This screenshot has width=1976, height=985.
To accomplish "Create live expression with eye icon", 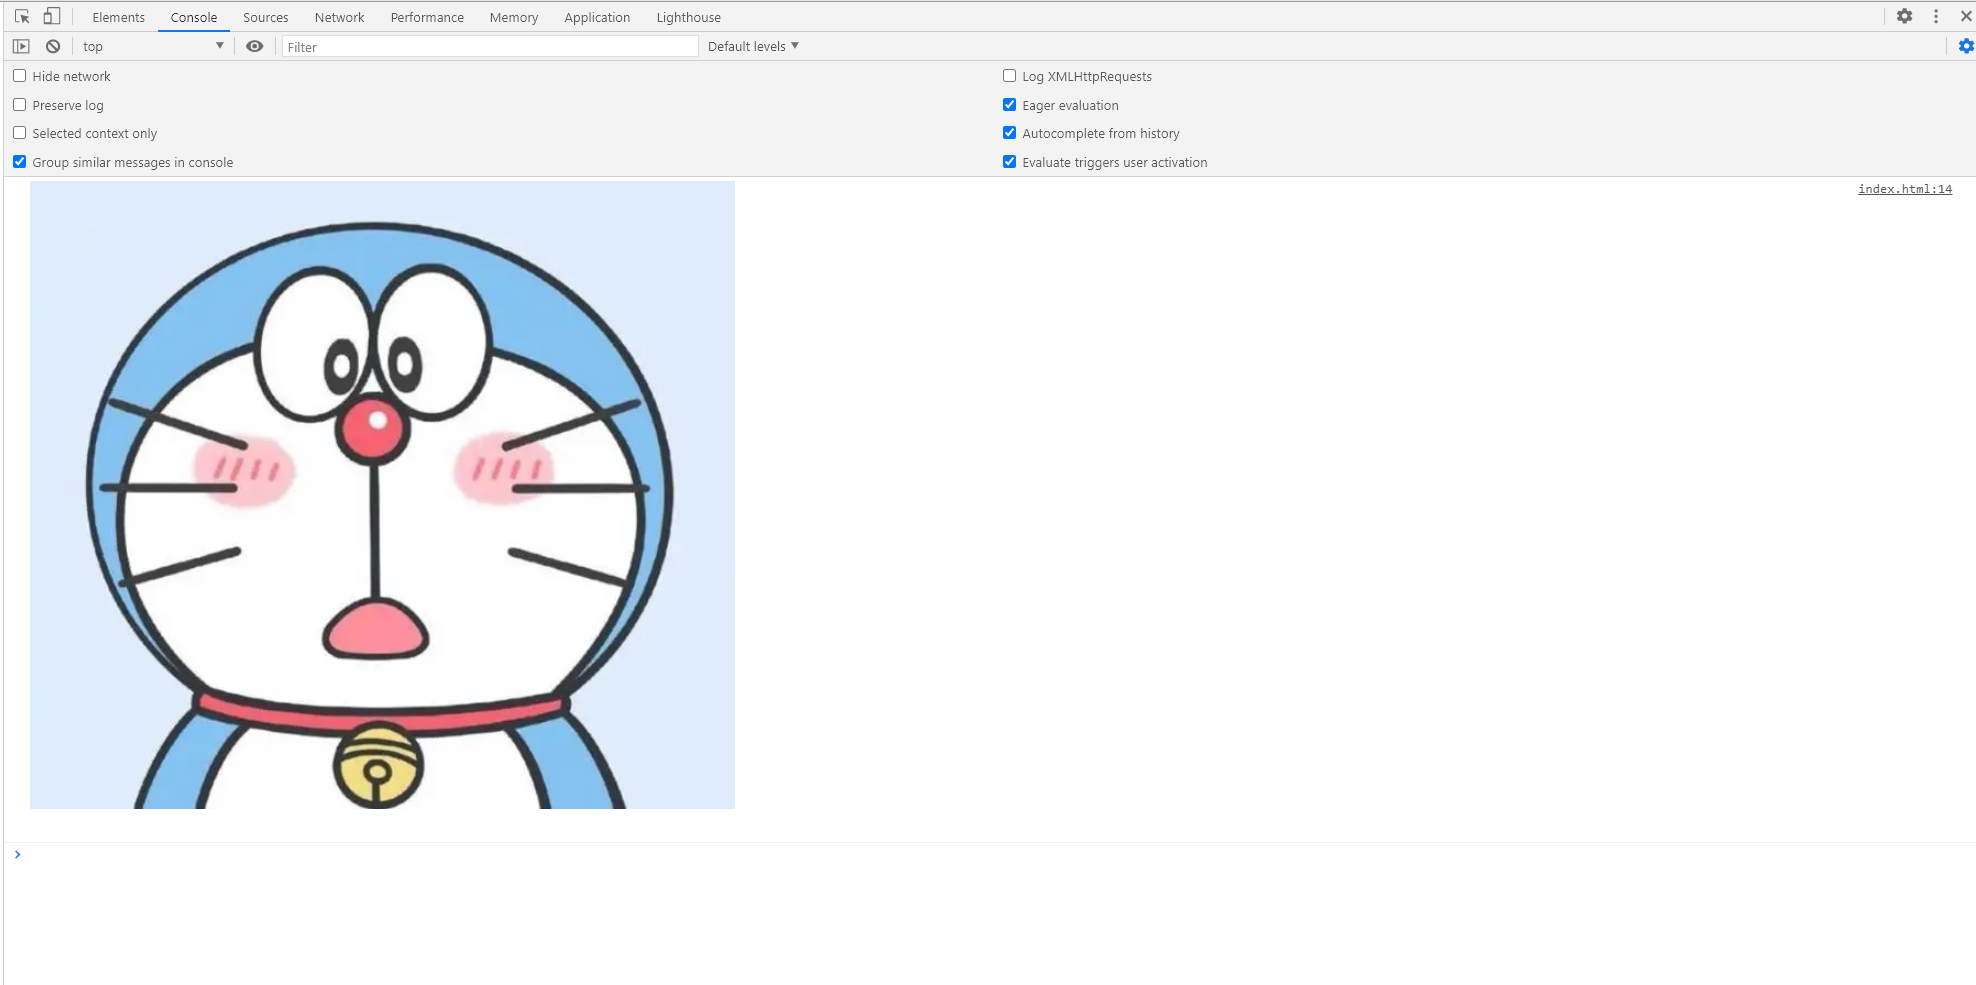I will (255, 46).
